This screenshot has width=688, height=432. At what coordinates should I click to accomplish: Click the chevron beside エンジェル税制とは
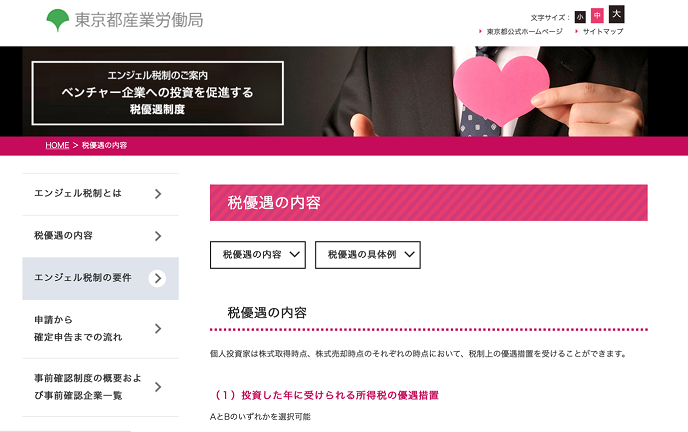[x=158, y=194]
